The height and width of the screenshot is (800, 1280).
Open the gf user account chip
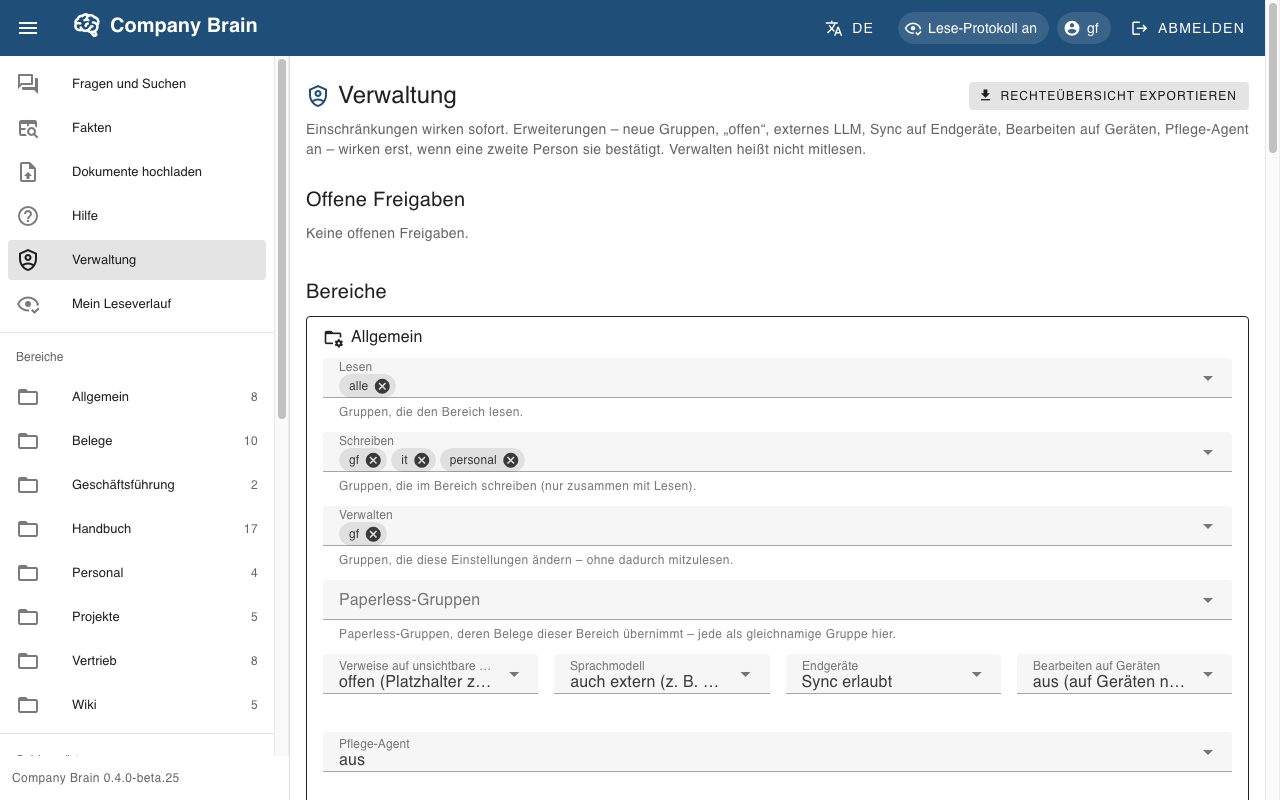click(1084, 28)
